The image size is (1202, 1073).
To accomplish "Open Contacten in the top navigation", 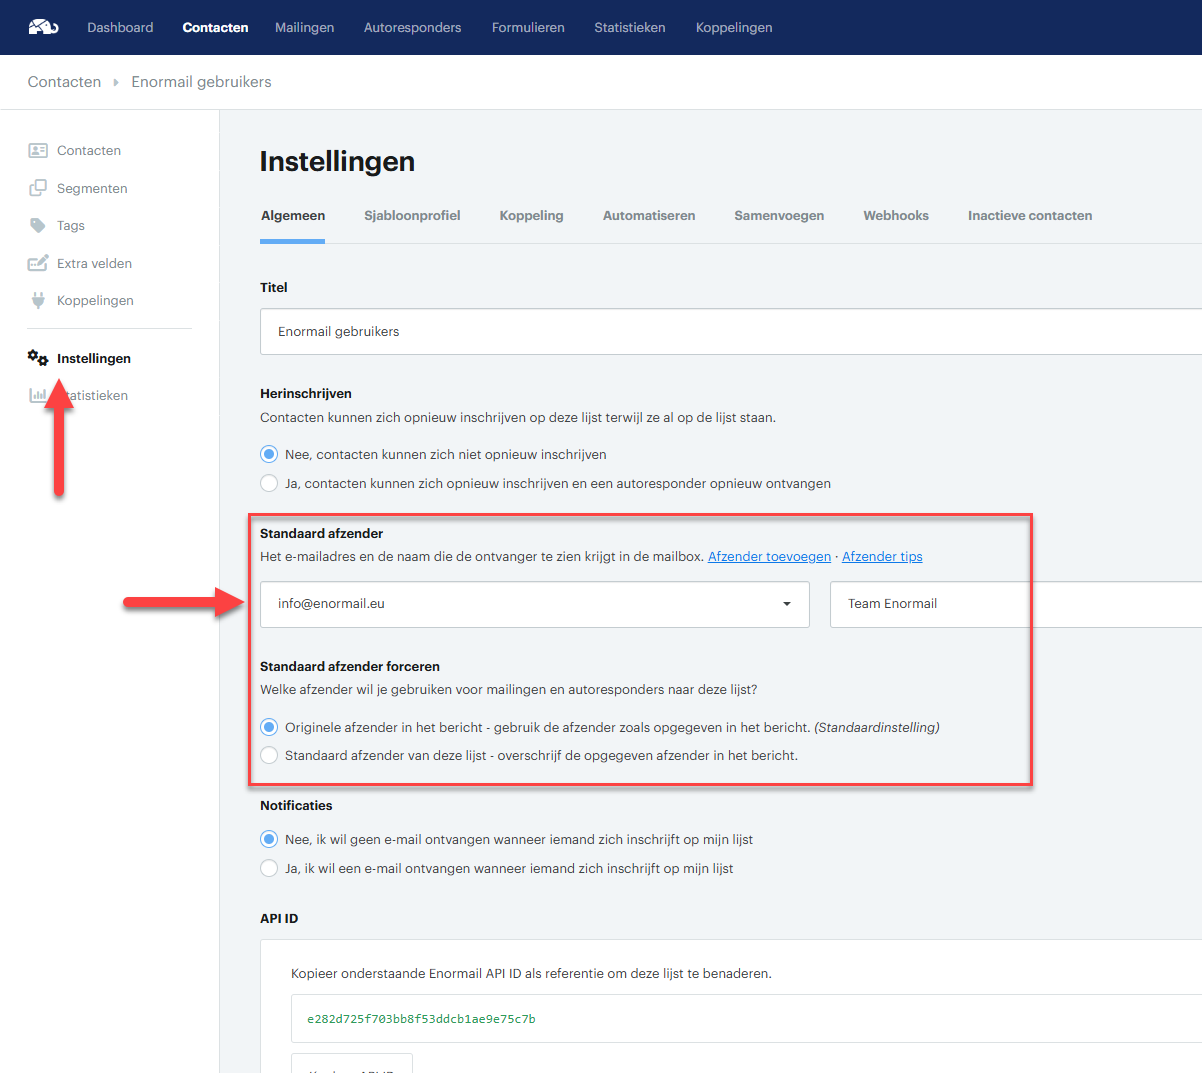I will click(x=215, y=27).
